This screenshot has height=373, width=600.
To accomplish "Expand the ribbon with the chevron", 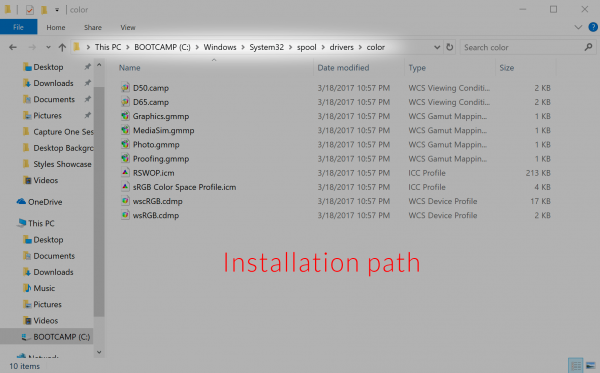I will [578, 27].
